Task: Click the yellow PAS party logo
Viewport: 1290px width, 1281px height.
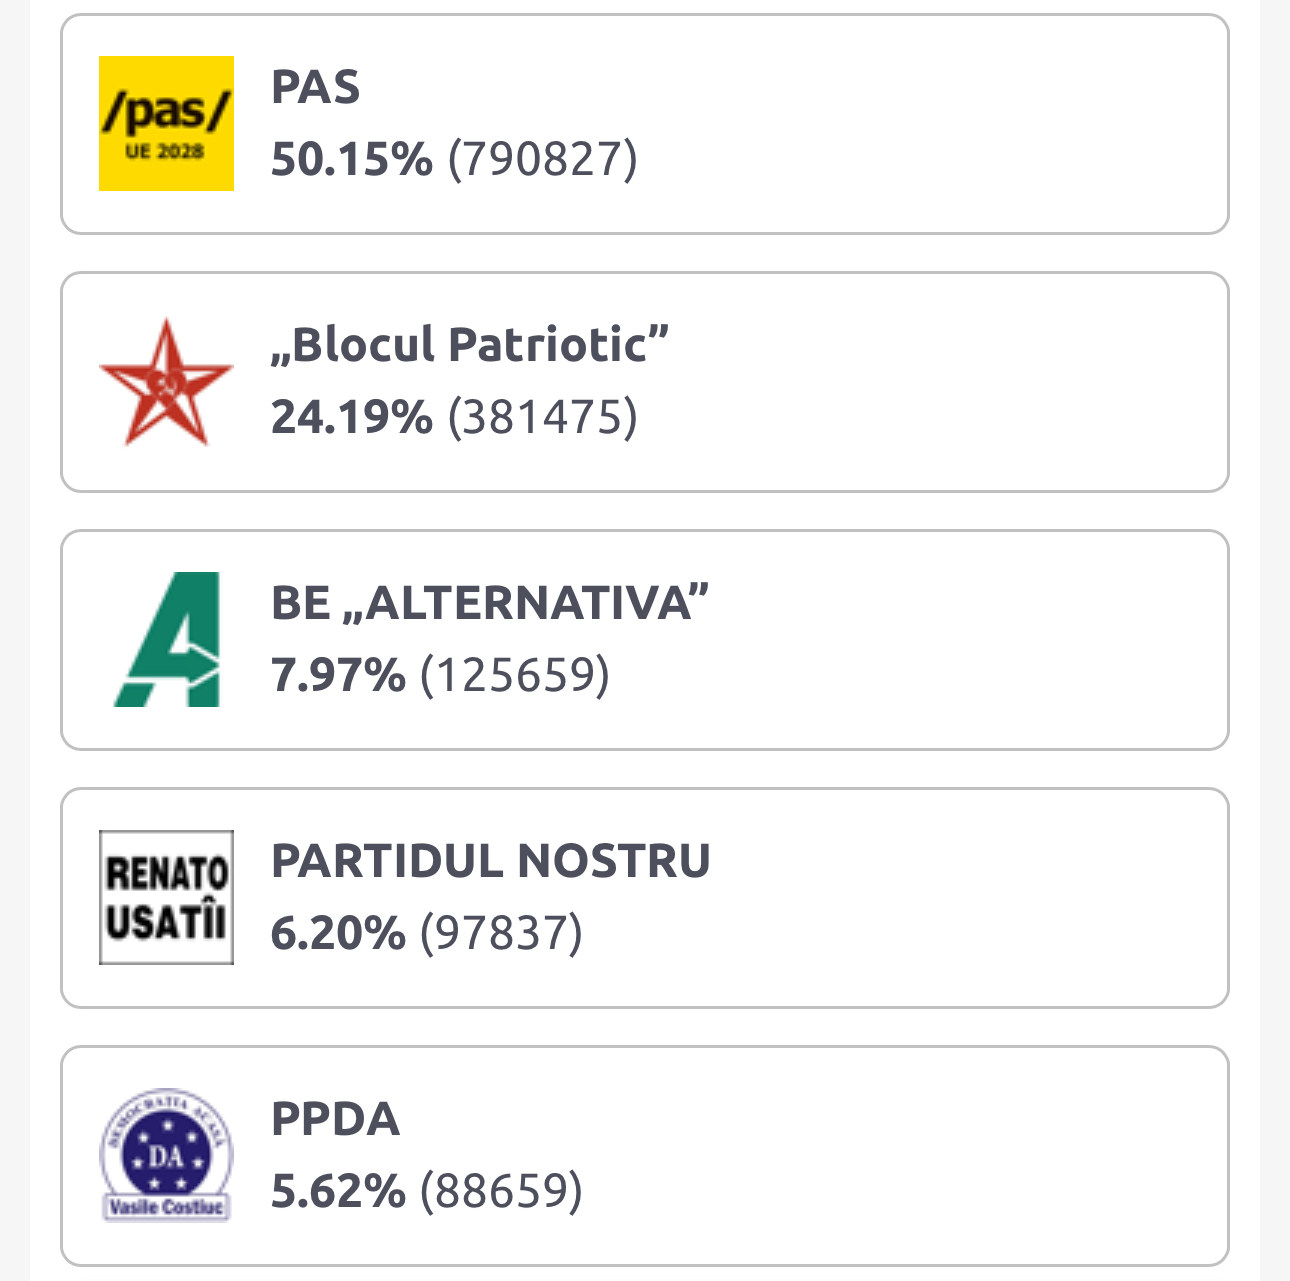Action: pos(166,123)
